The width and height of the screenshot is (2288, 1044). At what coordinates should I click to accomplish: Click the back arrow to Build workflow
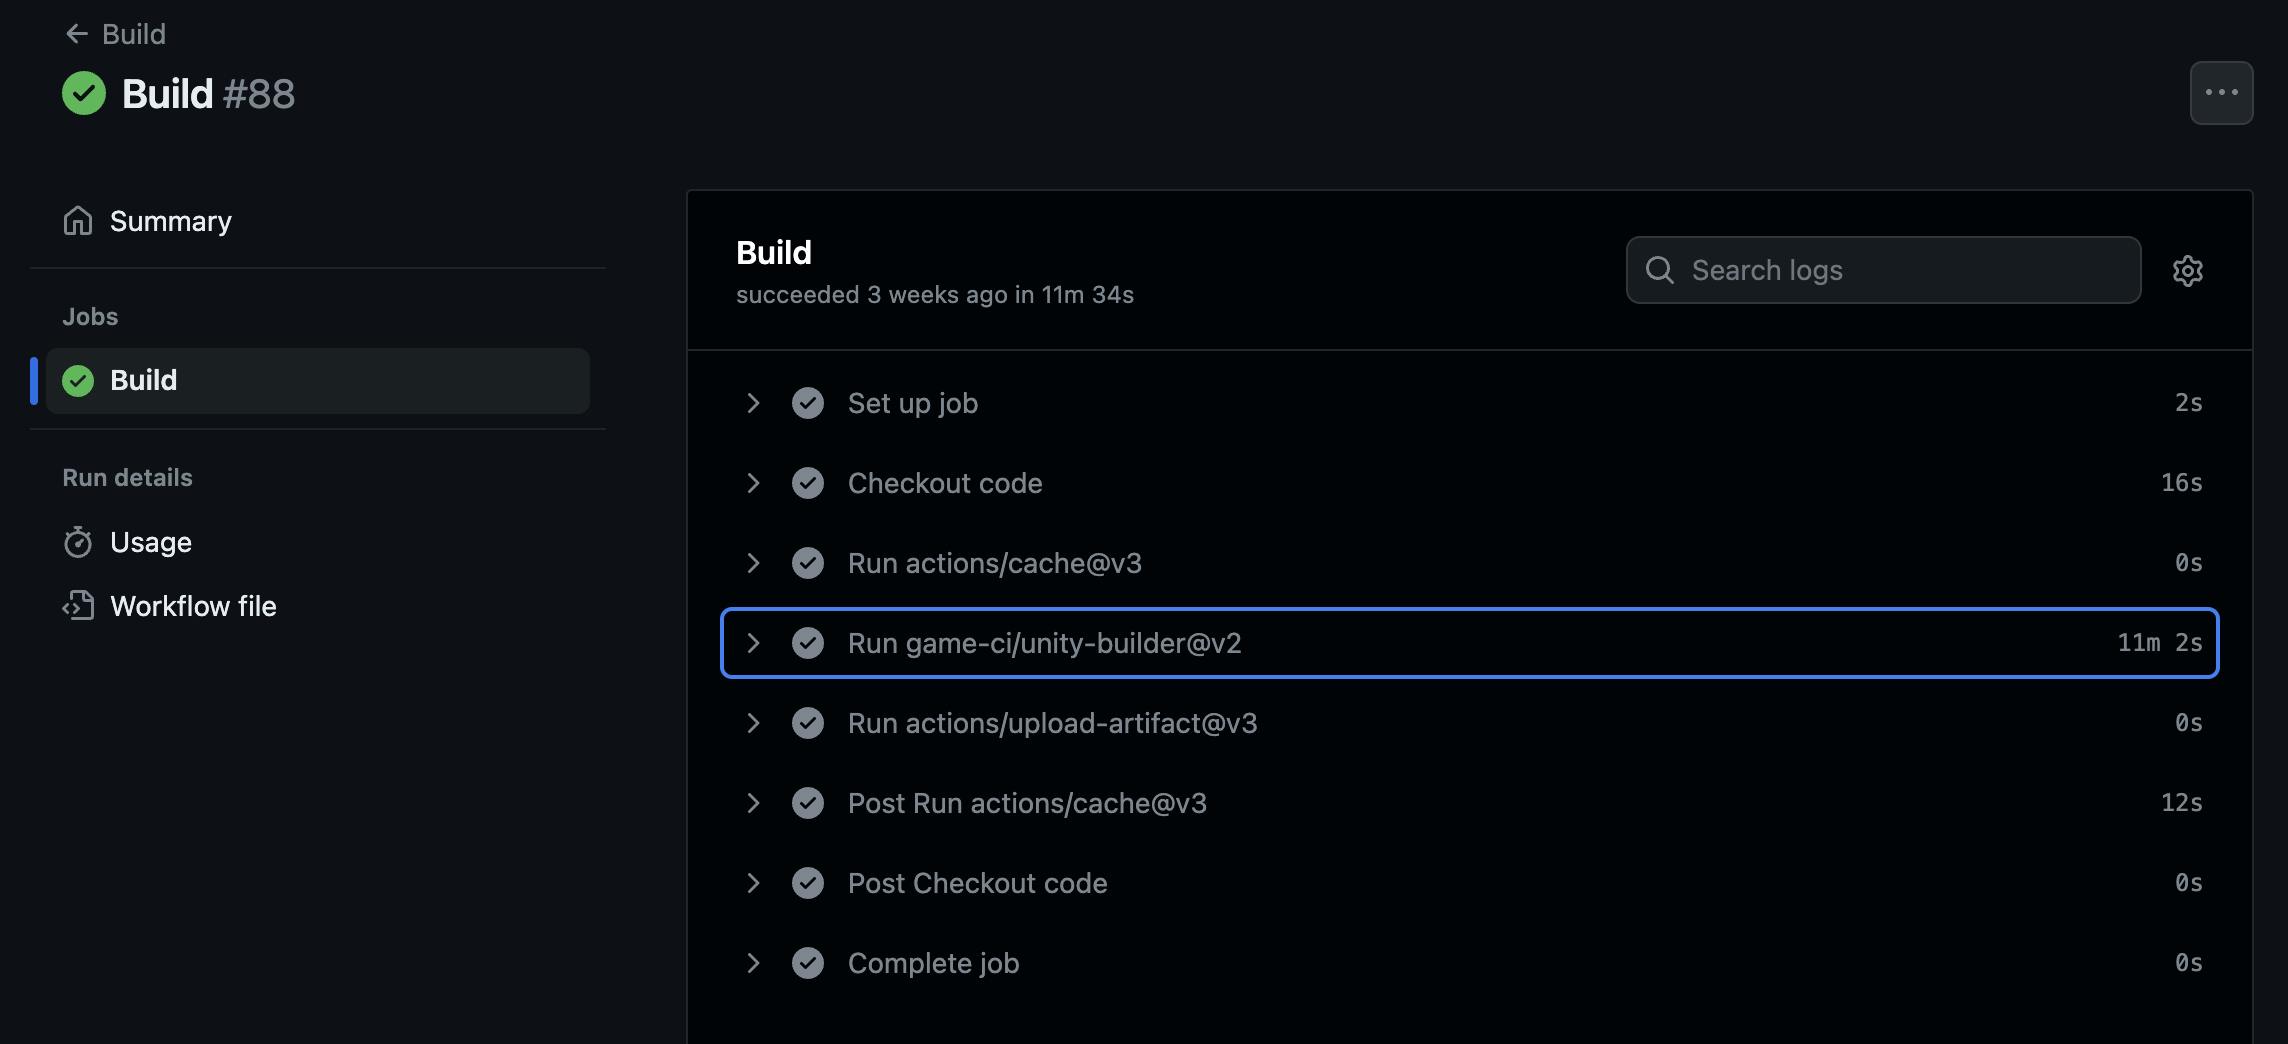[77, 34]
